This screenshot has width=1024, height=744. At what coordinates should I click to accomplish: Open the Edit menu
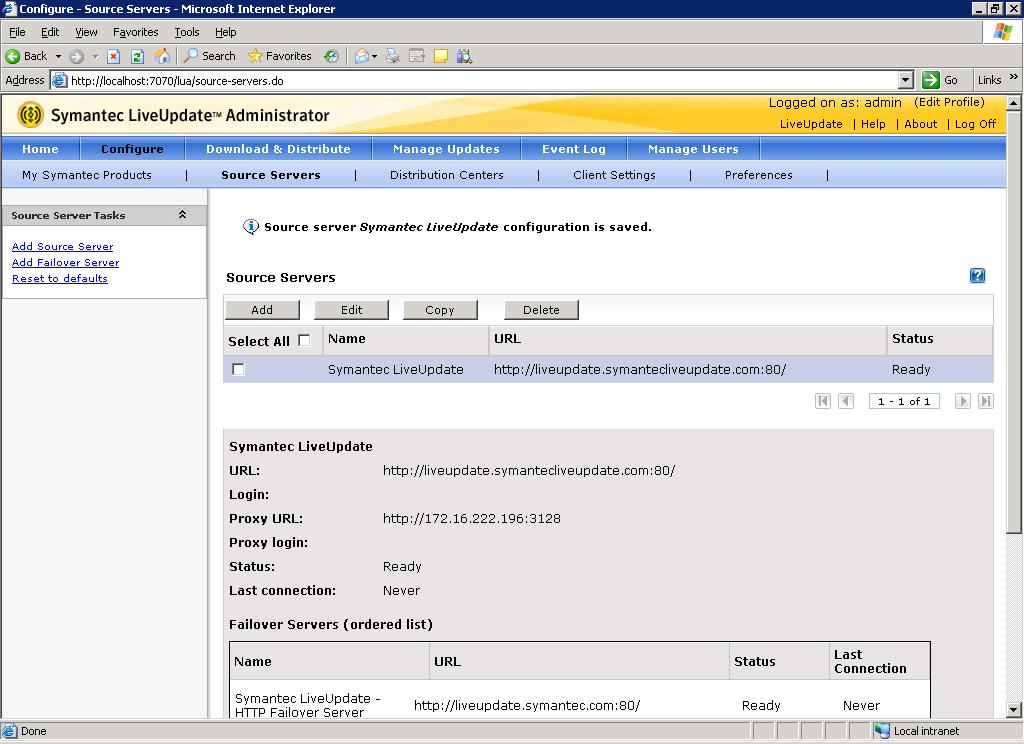coord(50,32)
